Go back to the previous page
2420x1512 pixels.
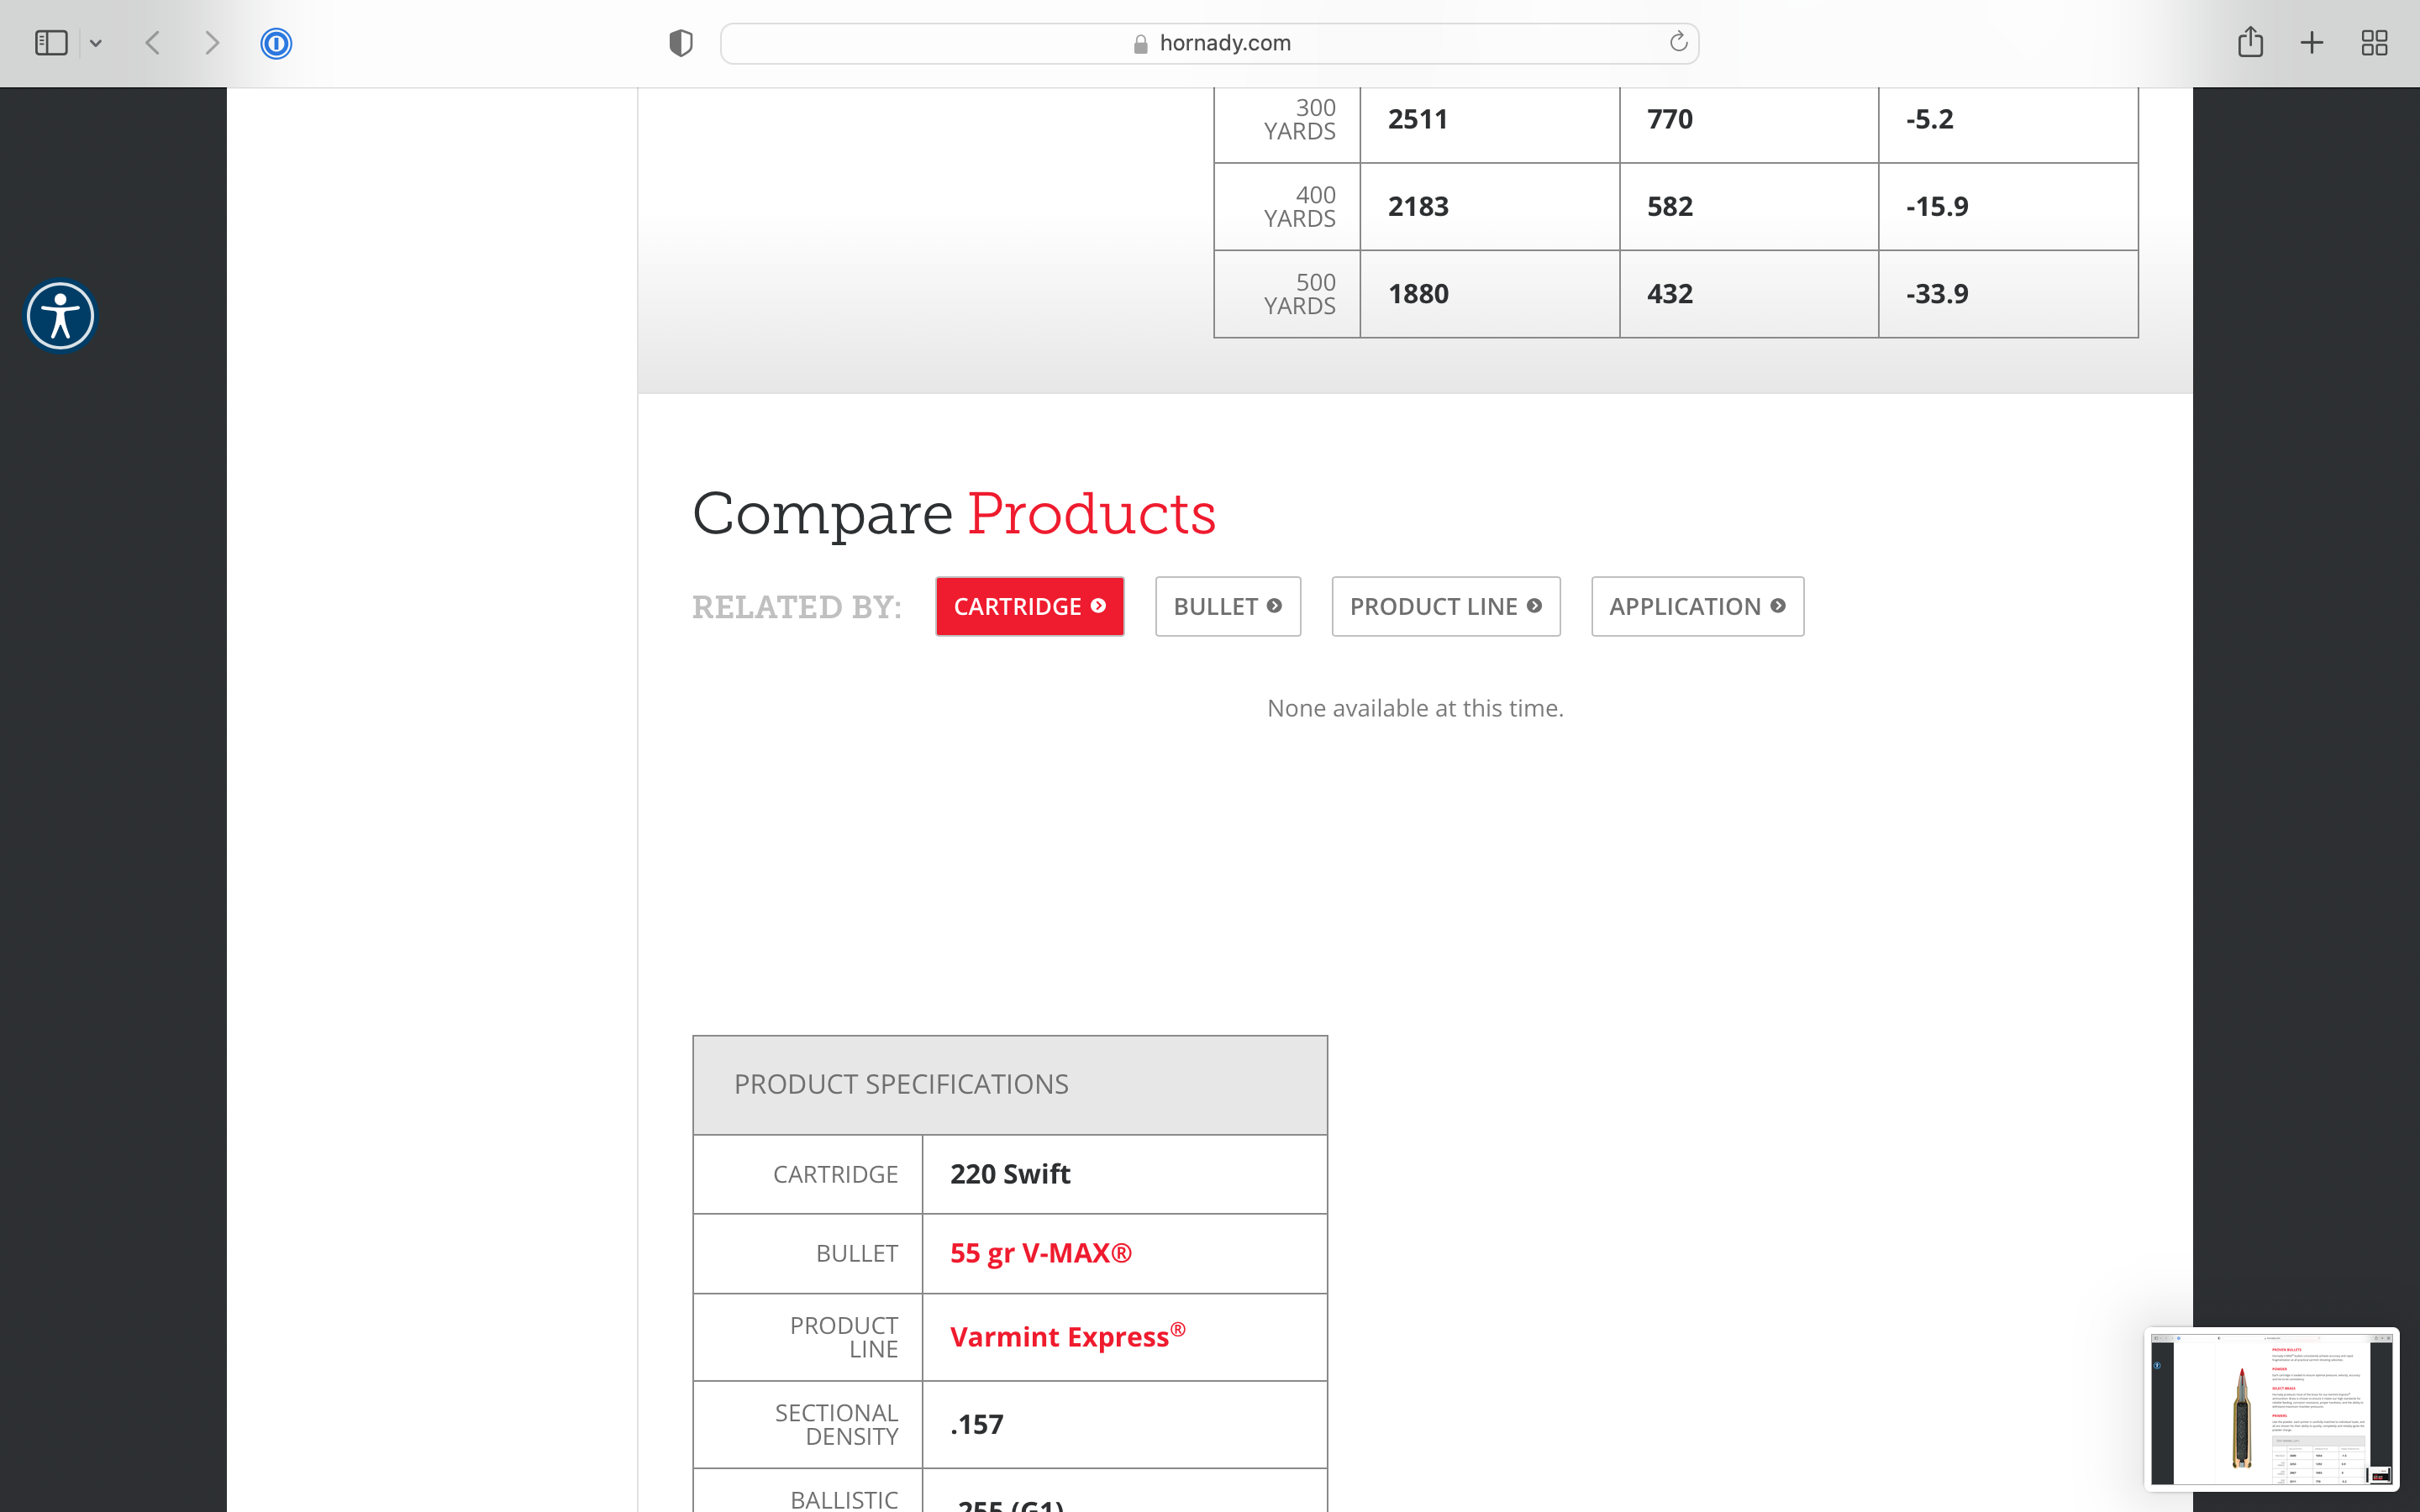point(153,43)
